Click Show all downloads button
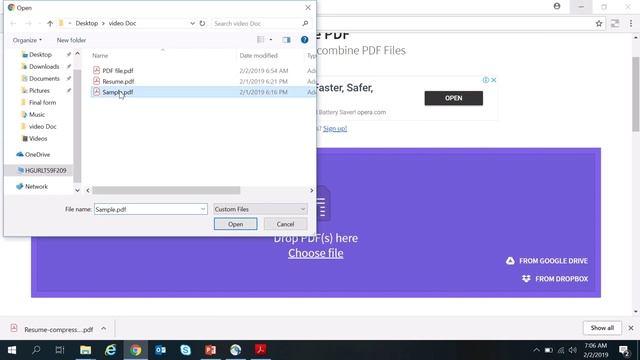The image size is (640, 360). (x=602, y=328)
